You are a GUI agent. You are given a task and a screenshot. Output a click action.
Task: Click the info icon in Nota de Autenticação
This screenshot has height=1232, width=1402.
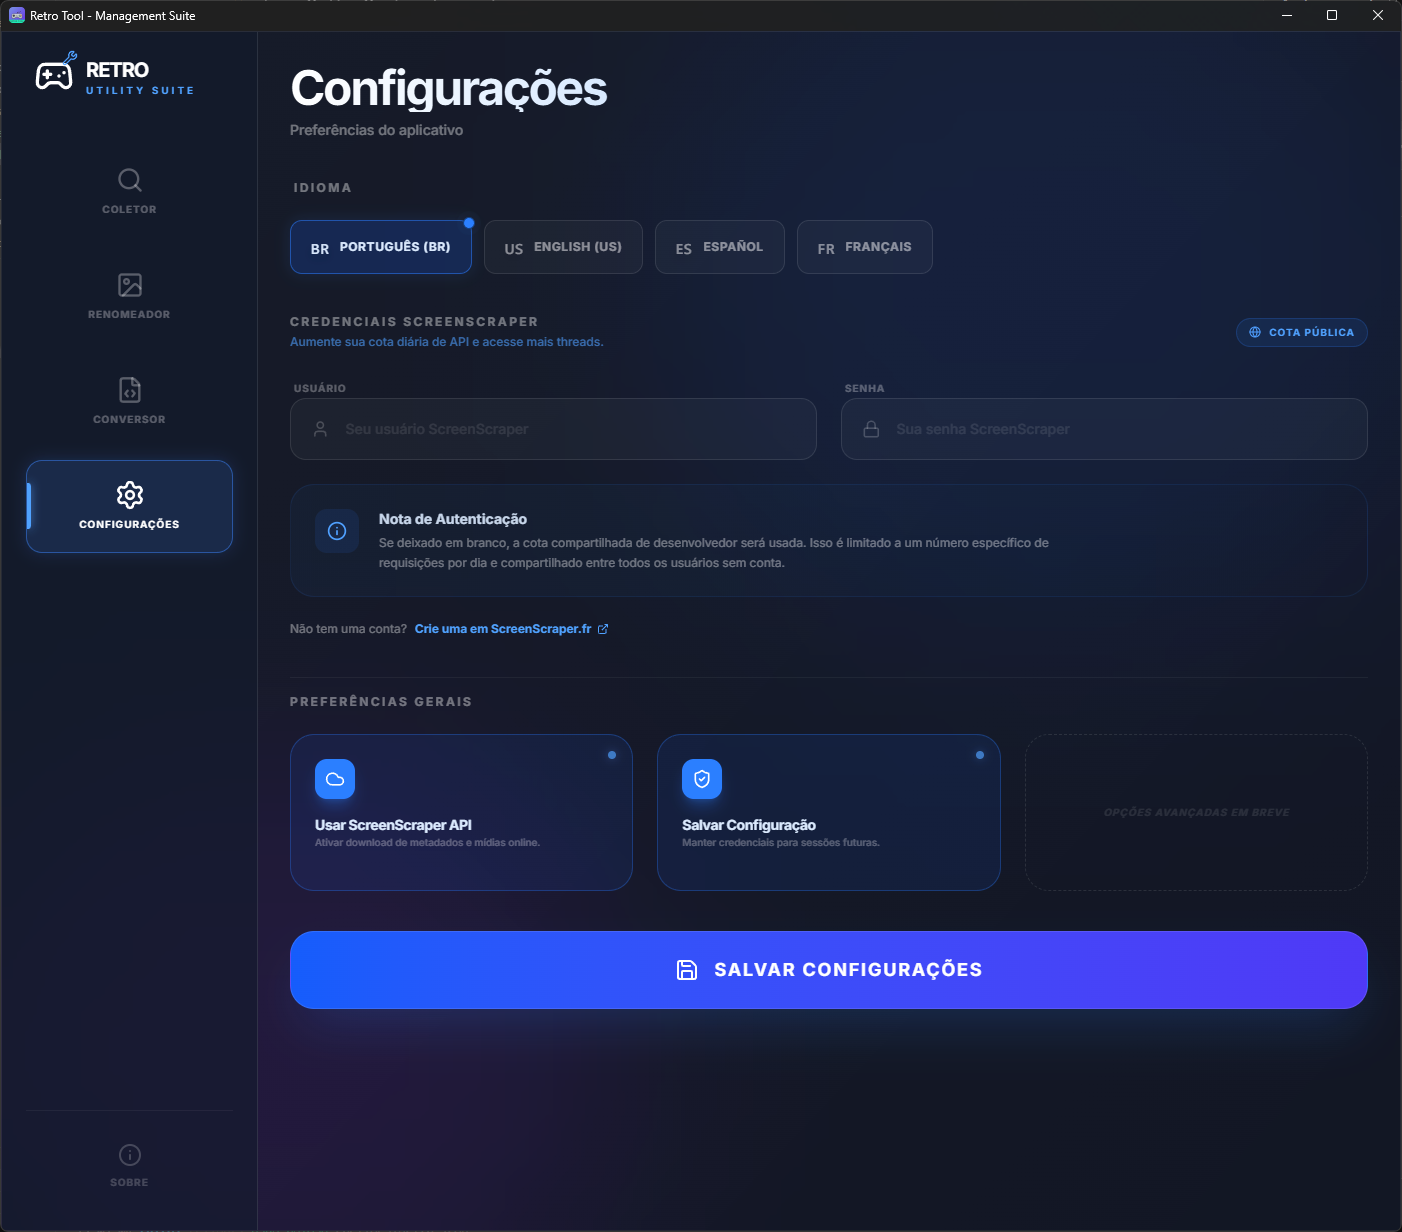tap(337, 531)
